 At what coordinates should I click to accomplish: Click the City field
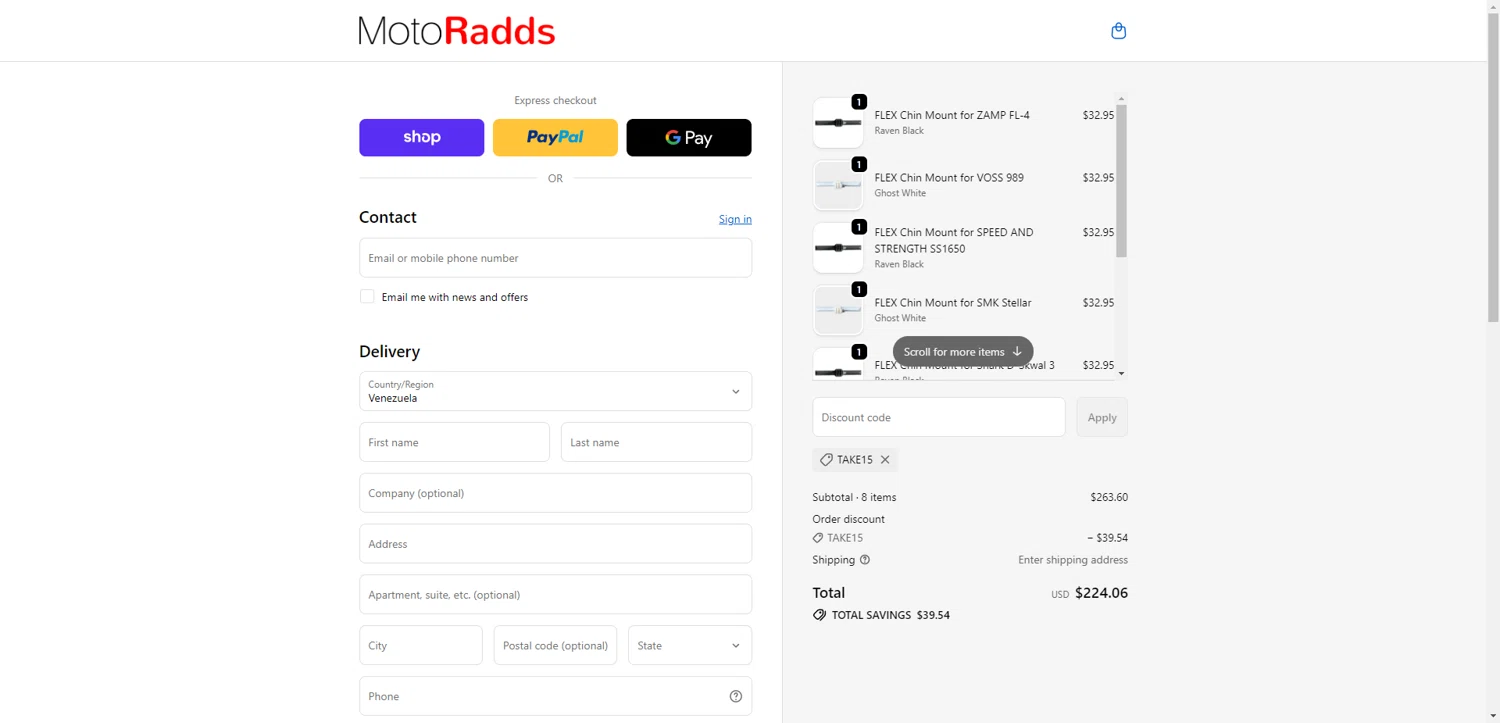pos(421,646)
